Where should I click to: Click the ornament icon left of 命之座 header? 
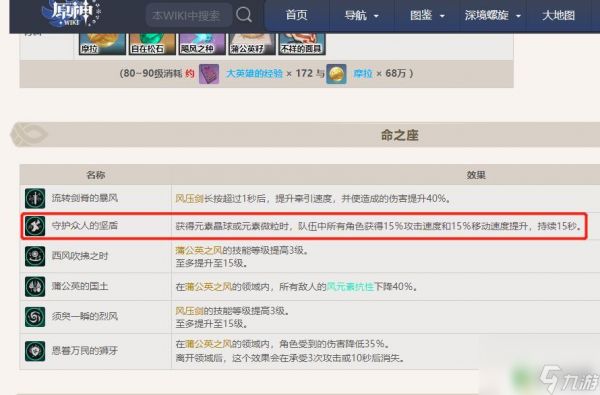tap(29, 134)
